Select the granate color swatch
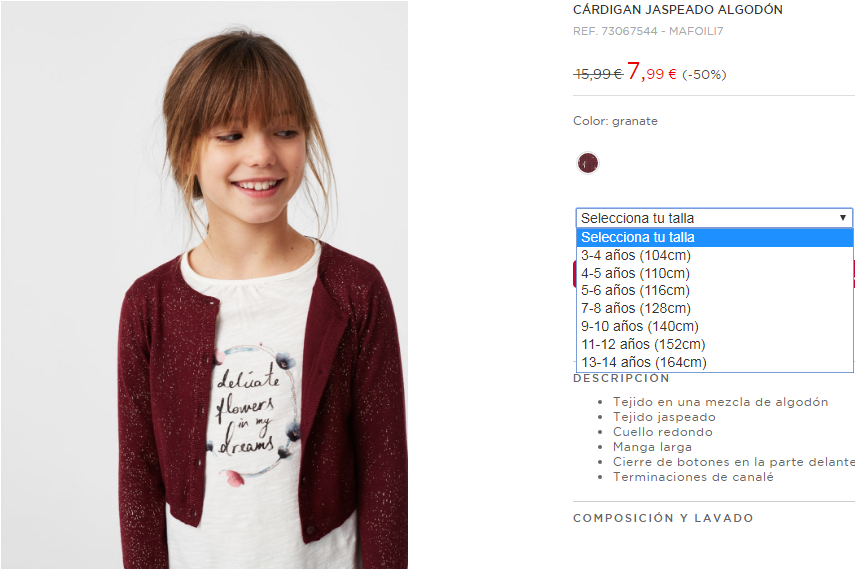 click(x=588, y=163)
